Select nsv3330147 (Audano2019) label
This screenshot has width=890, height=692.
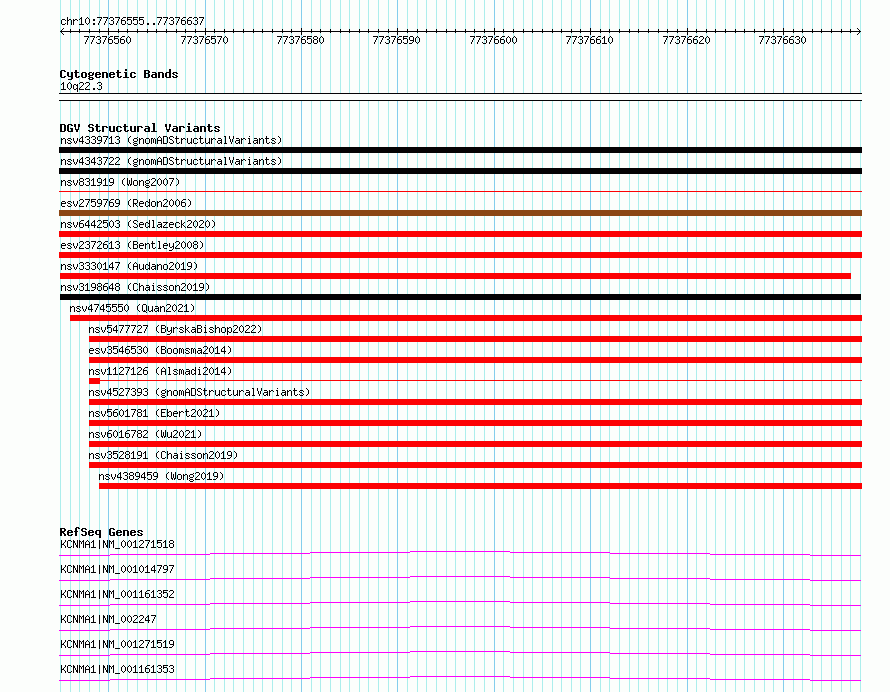(129, 266)
